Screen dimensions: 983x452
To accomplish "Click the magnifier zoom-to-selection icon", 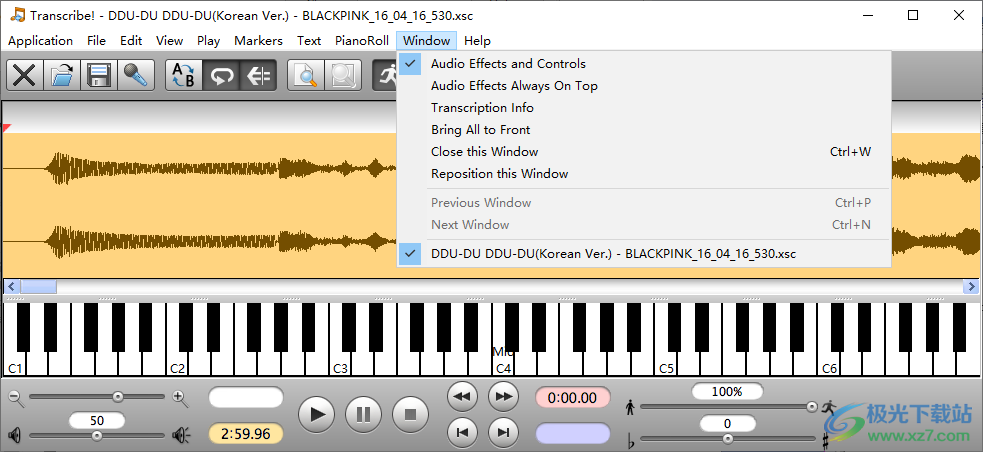I will [306, 76].
